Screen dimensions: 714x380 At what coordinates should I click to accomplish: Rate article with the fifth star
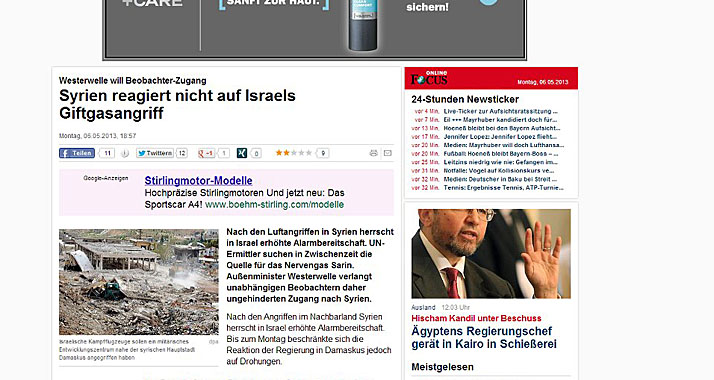tap(309, 153)
